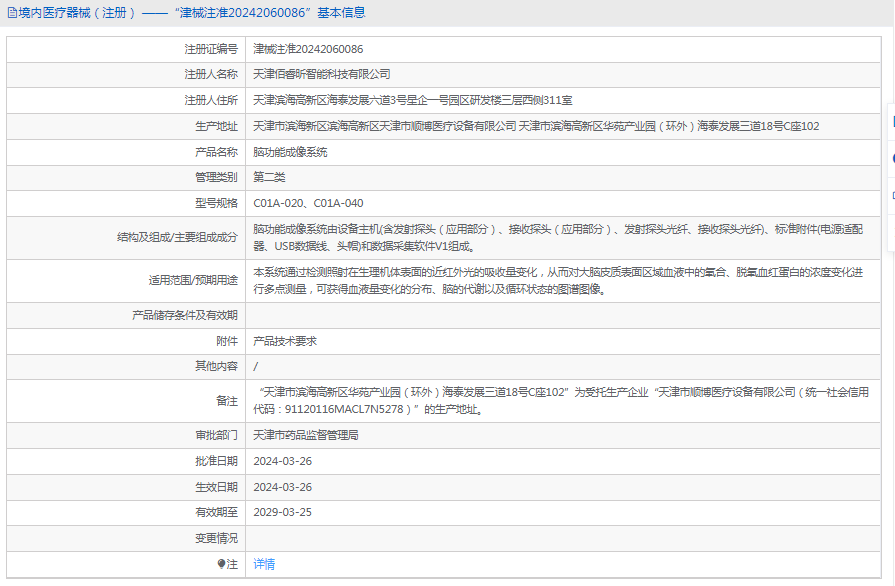The width and height of the screenshot is (895, 586).
Task: Select the 批准日期 value 2024-03-26
Action: tap(283, 461)
